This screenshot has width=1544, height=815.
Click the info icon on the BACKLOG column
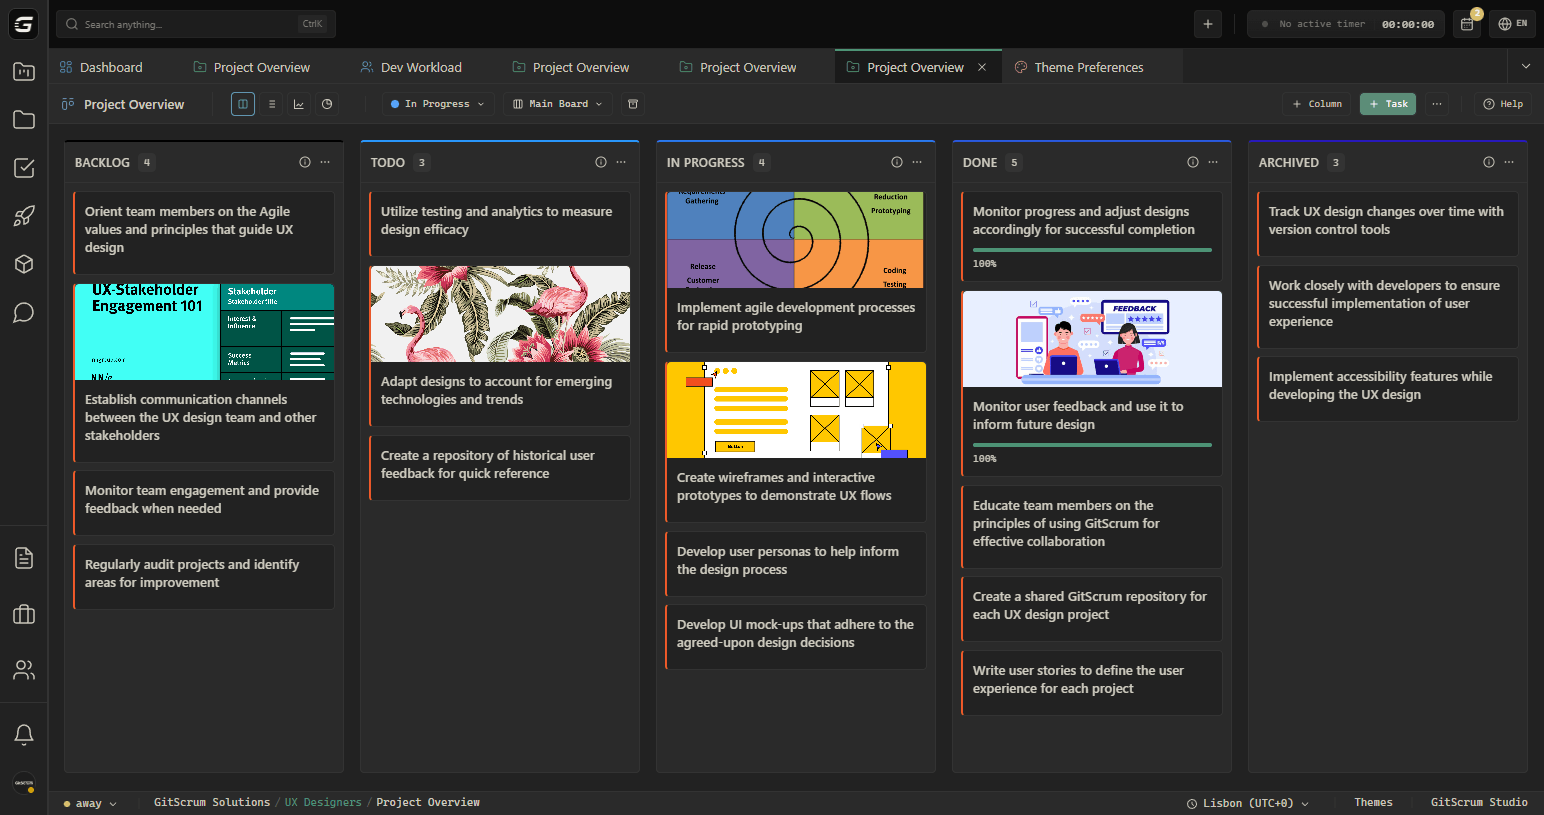[305, 161]
